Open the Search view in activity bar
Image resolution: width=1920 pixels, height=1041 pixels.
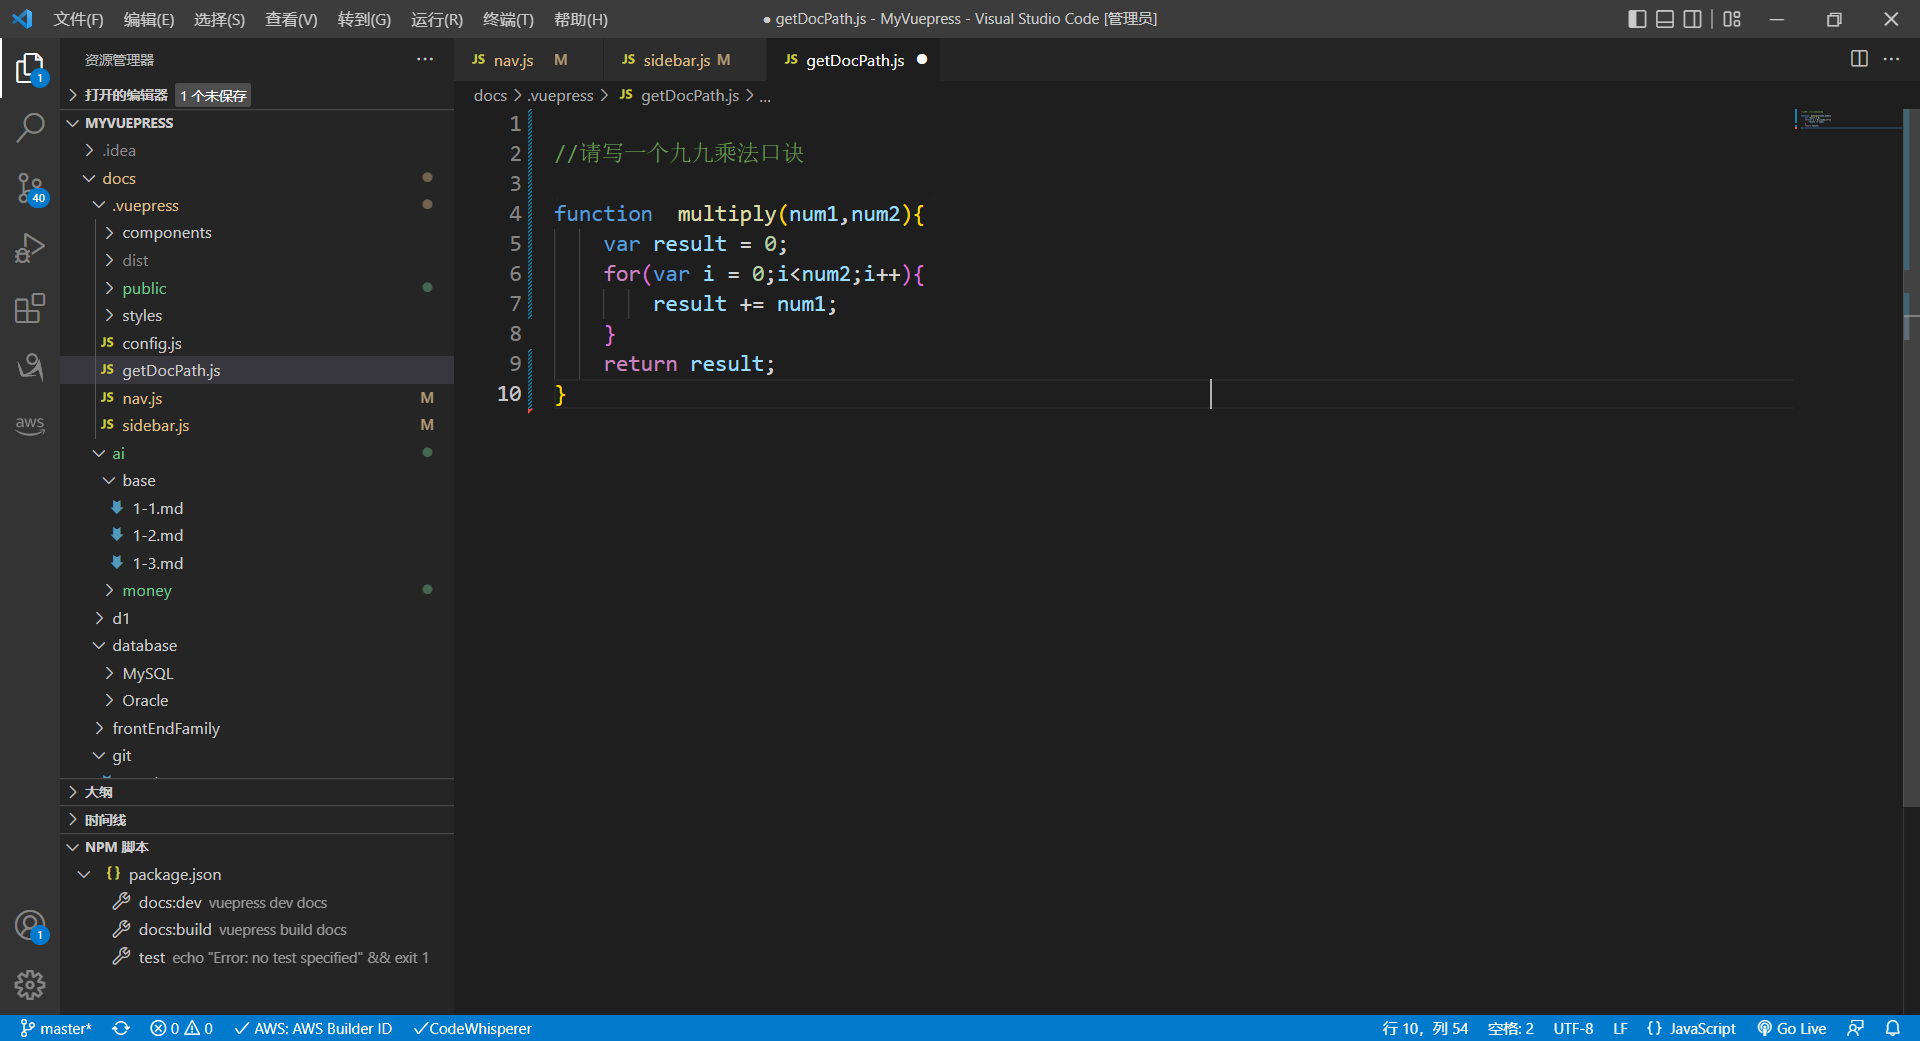pyautogui.click(x=30, y=128)
